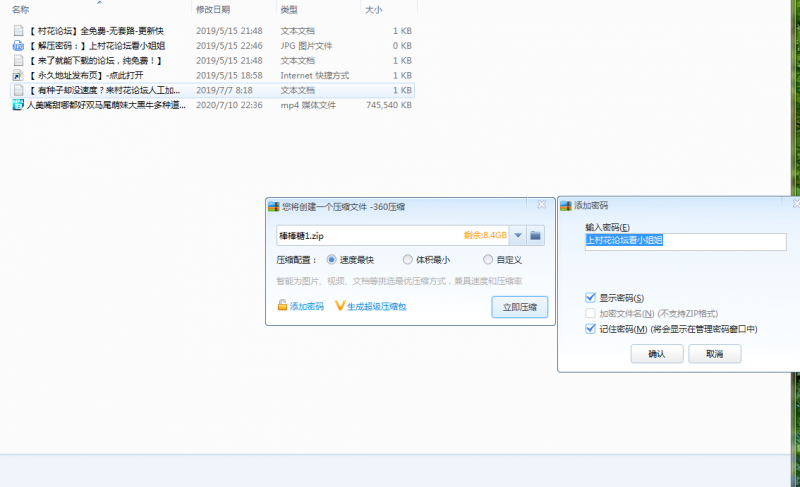Click the type cell Internet 快捷方式

pyautogui.click(x=315, y=75)
